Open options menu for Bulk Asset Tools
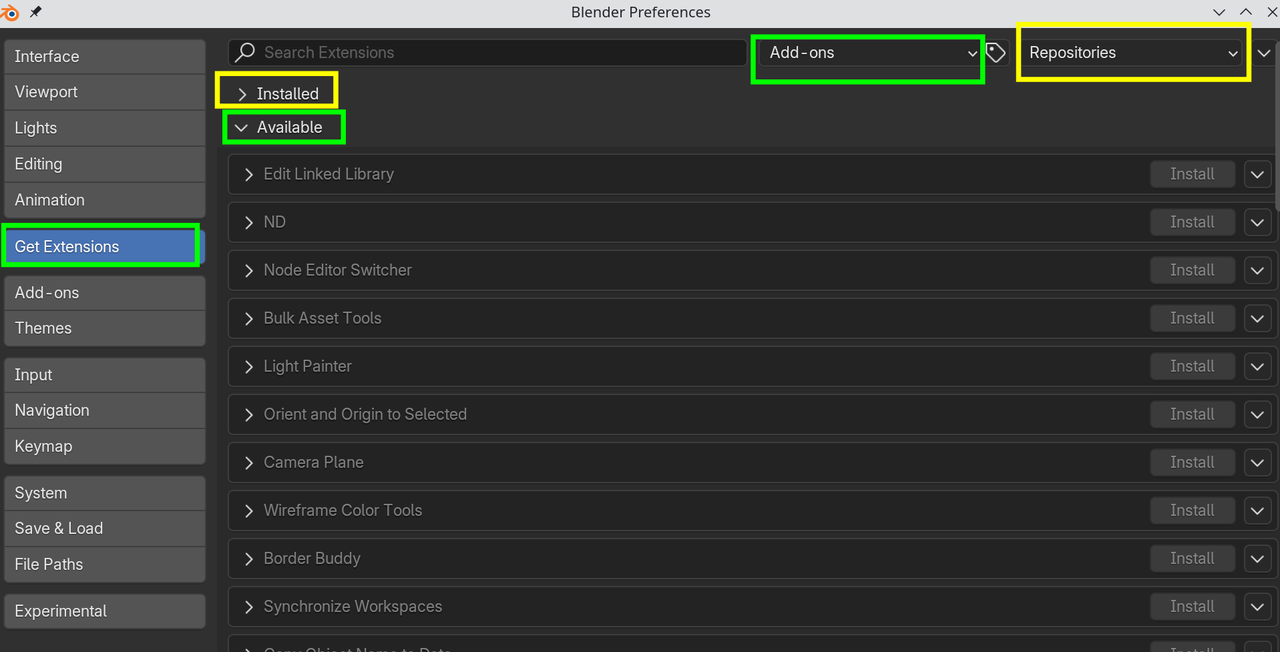The width and height of the screenshot is (1280, 652). click(1258, 318)
